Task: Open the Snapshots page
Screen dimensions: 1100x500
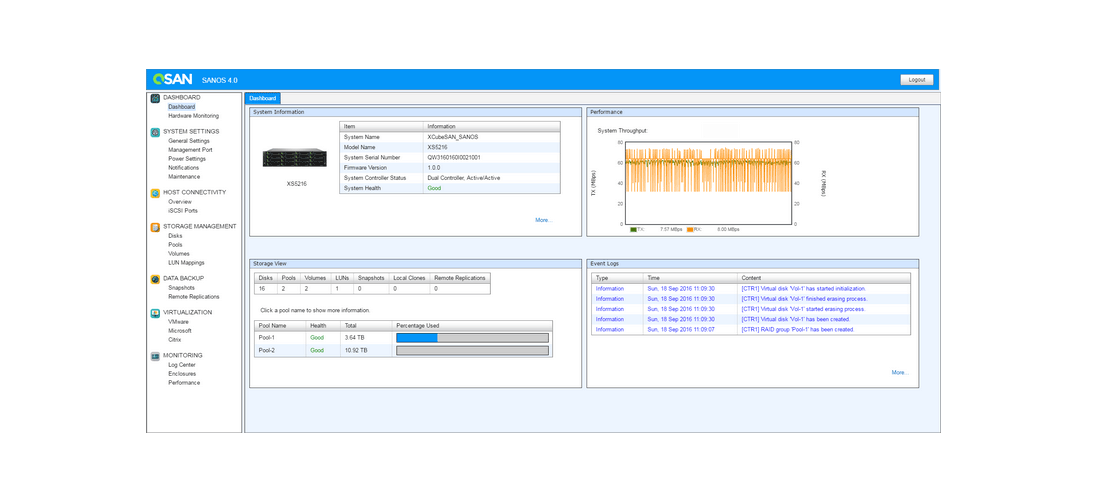Action: (x=182, y=288)
